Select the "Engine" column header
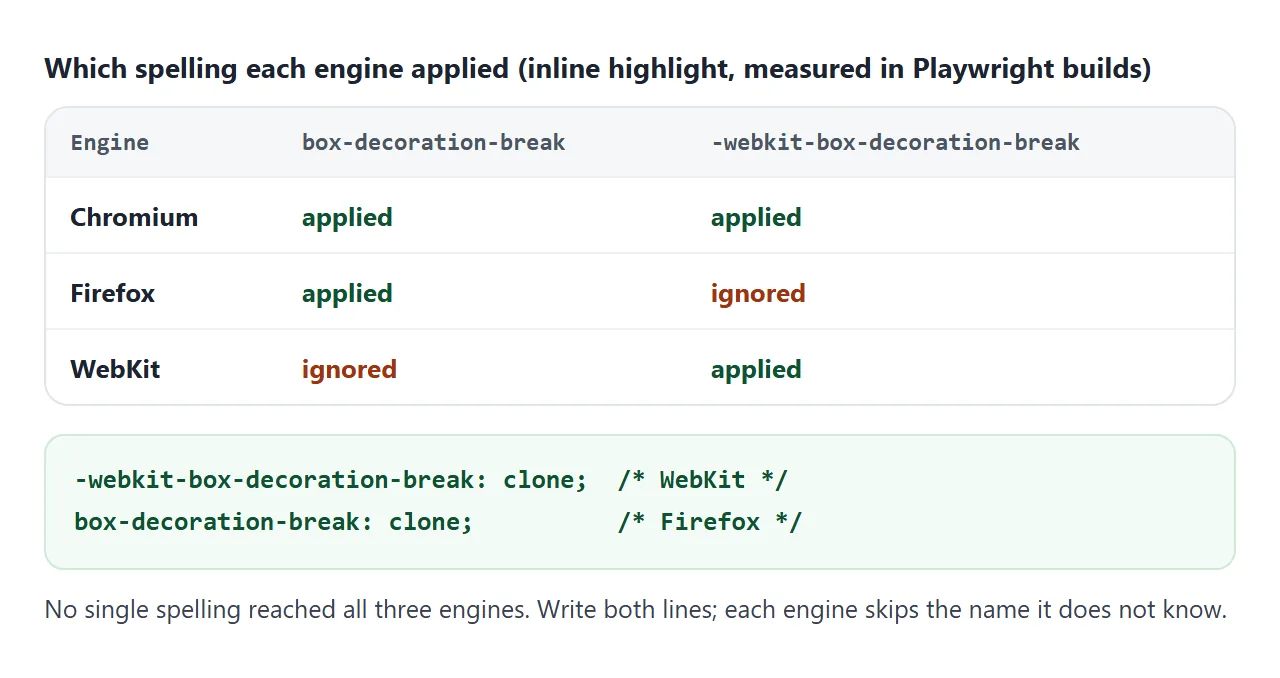Viewport: 1280px width, 678px height. click(109, 142)
